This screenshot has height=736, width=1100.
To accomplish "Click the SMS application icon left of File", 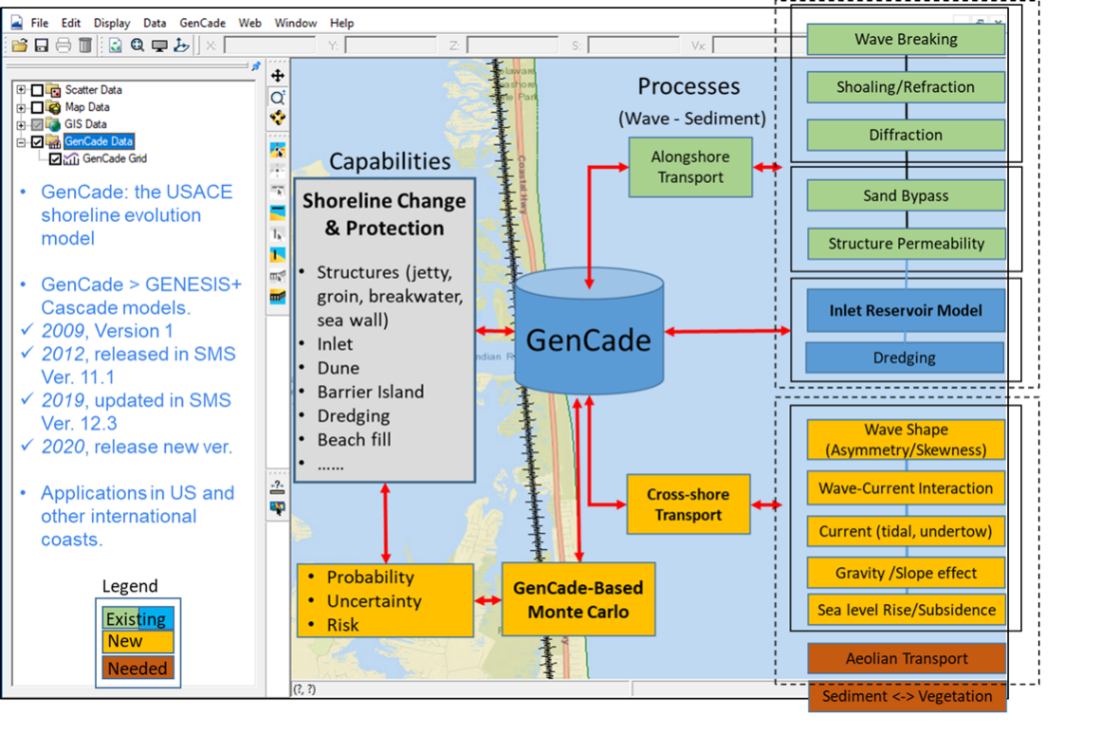I will [x=17, y=22].
